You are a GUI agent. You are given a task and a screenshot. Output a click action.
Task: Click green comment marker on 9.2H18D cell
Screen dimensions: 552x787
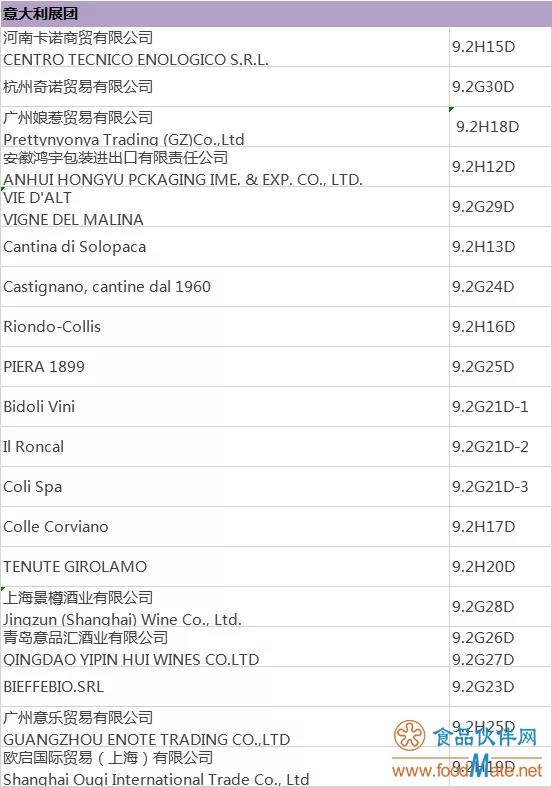pyautogui.click(x=452, y=109)
